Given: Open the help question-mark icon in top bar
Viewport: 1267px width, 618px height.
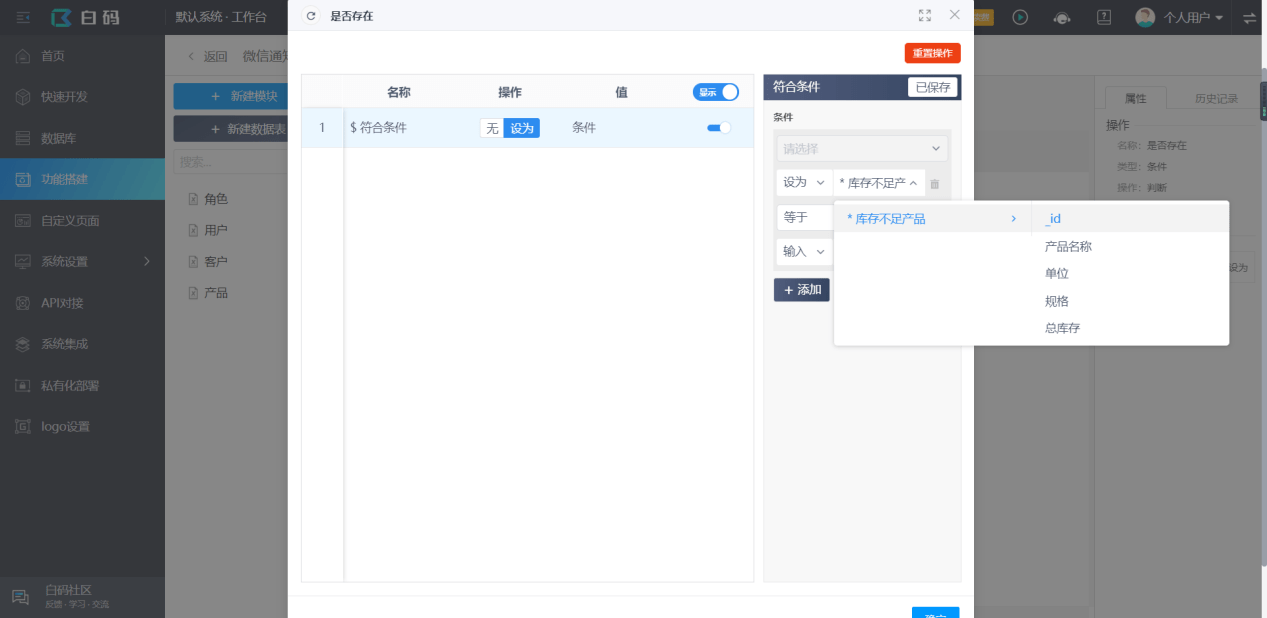Looking at the screenshot, I should pos(1104,17).
